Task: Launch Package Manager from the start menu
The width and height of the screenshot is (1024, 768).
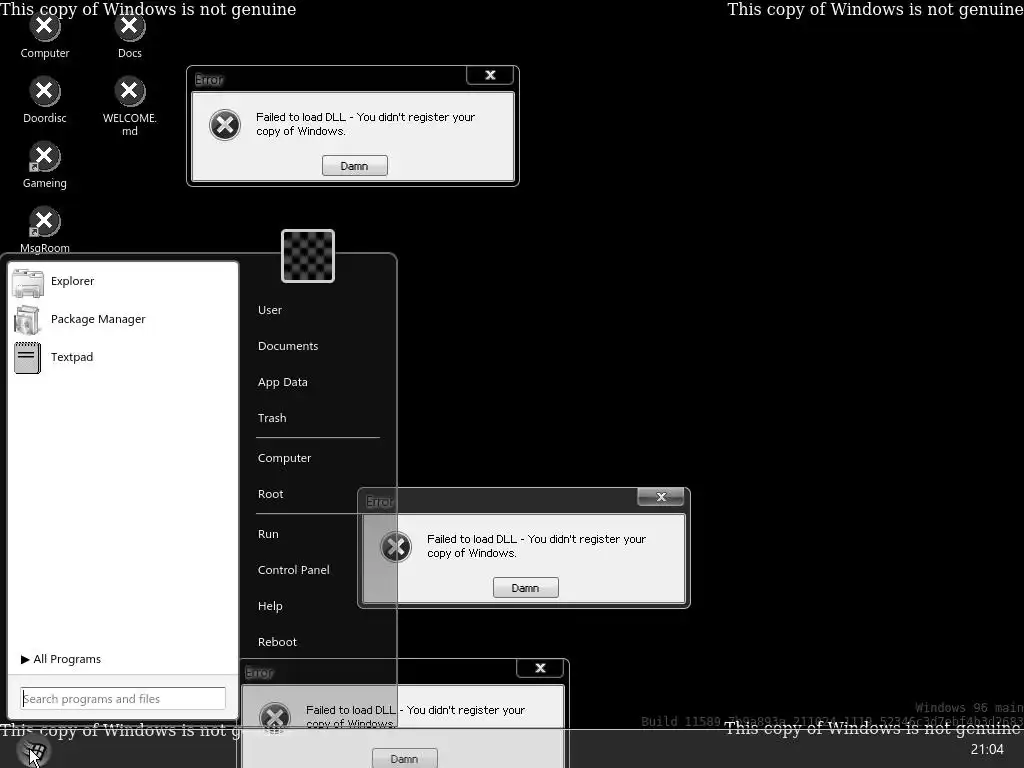Action: click(x=123, y=319)
